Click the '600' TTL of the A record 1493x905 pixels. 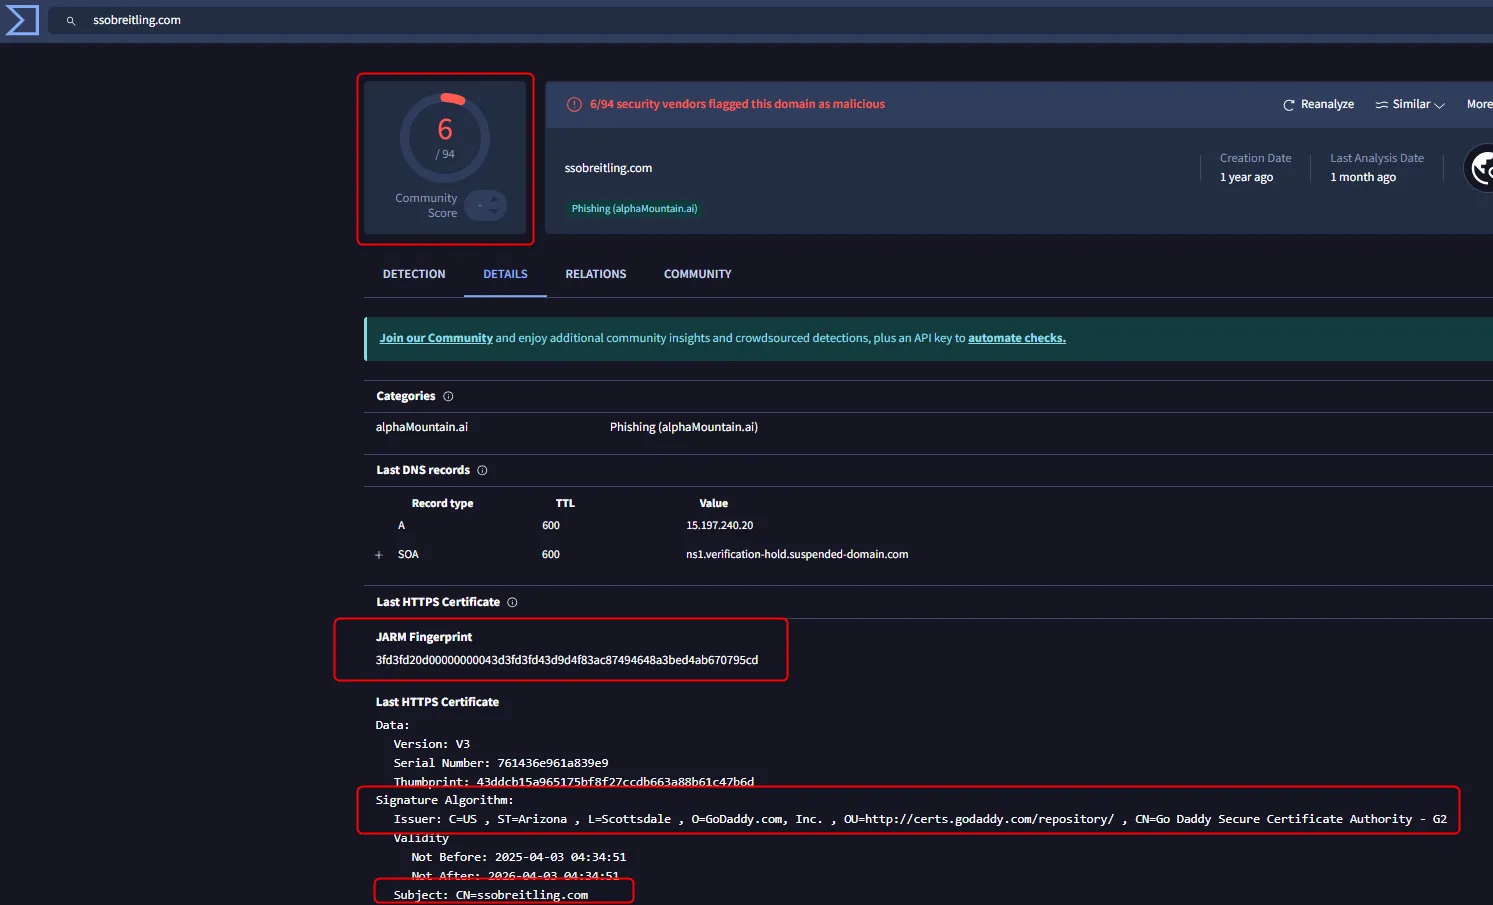551,525
